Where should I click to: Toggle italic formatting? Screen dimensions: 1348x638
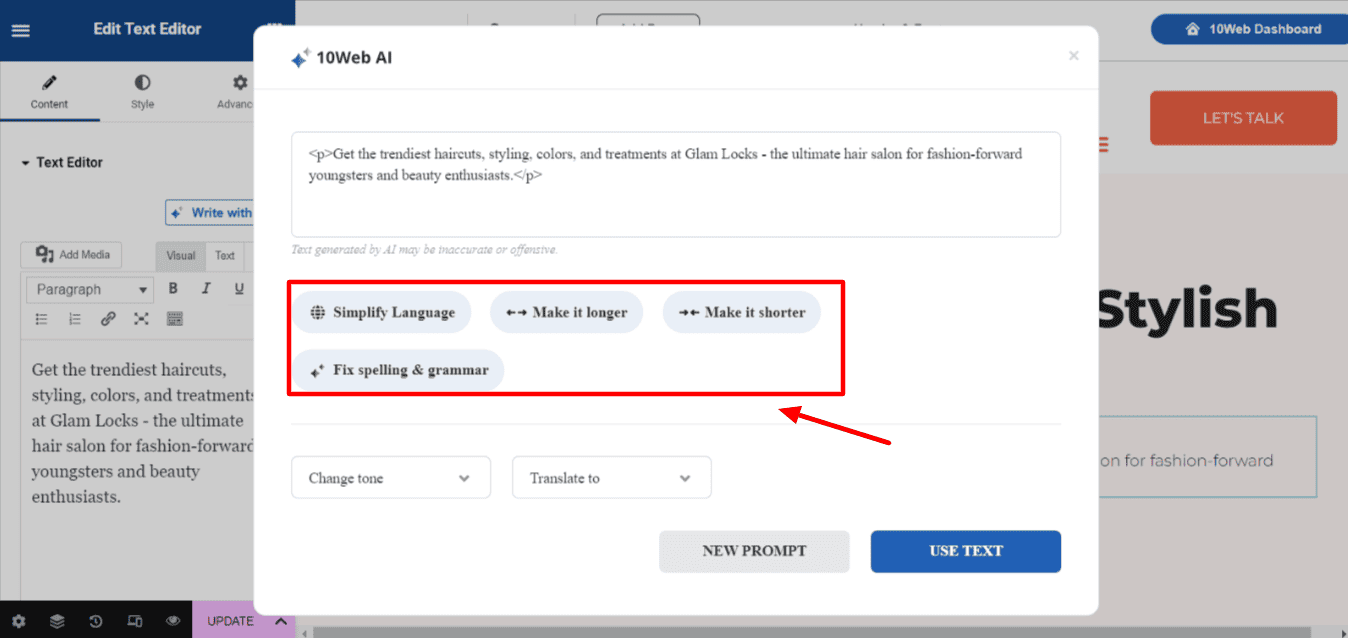tap(206, 289)
